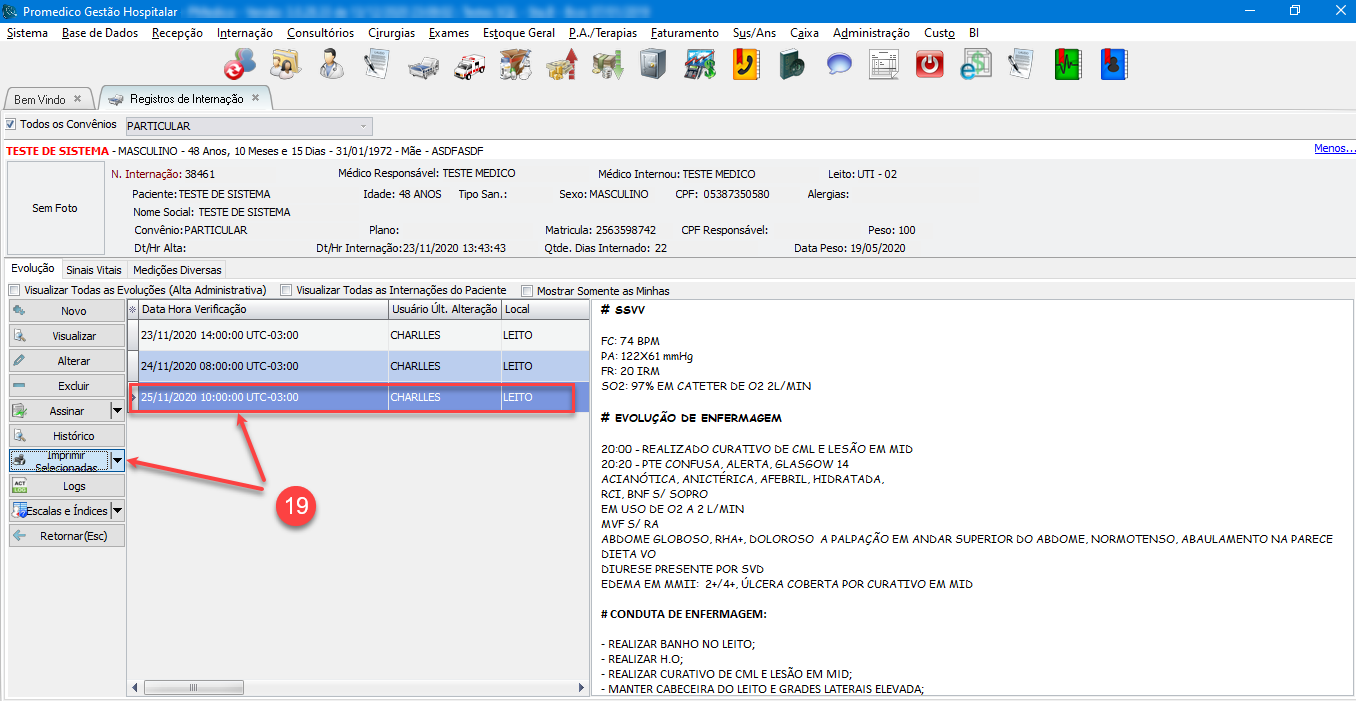Viewport: 1356px width, 701px height.
Task: Expand the PARTICULAR convênio combo box
Action: (x=362, y=126)
